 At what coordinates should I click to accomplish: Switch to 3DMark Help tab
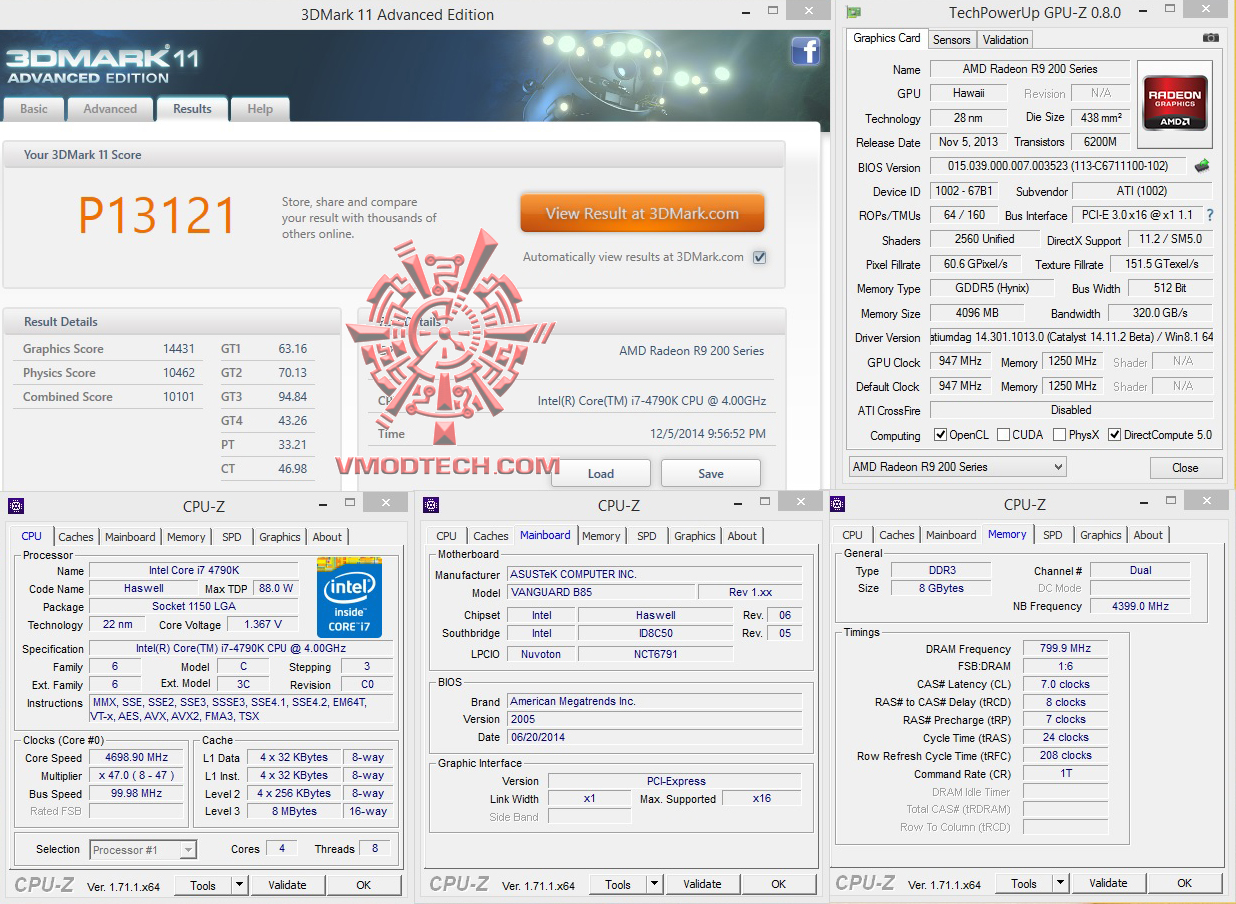(260, 109)
